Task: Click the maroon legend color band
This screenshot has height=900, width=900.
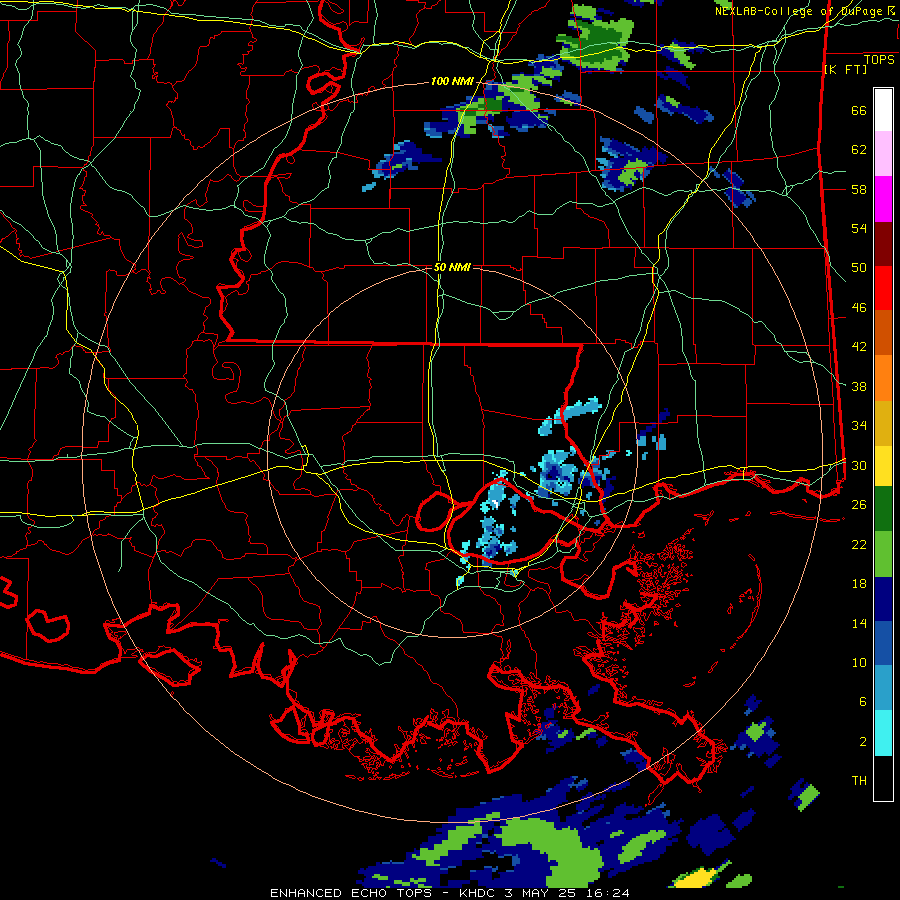Action: (883, 245)
